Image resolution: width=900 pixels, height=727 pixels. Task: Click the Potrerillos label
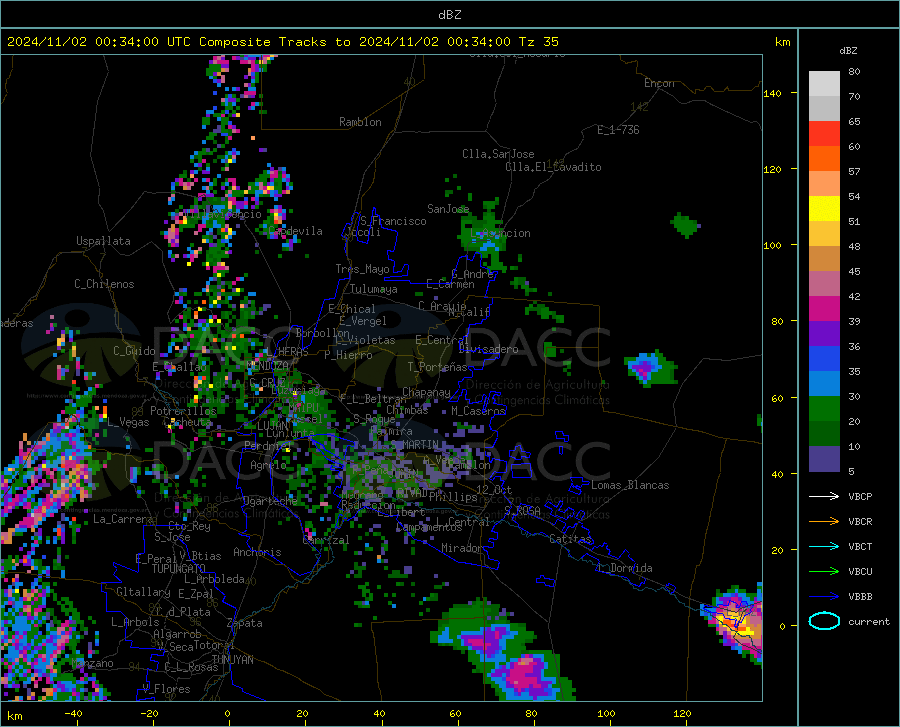point(183,411)
